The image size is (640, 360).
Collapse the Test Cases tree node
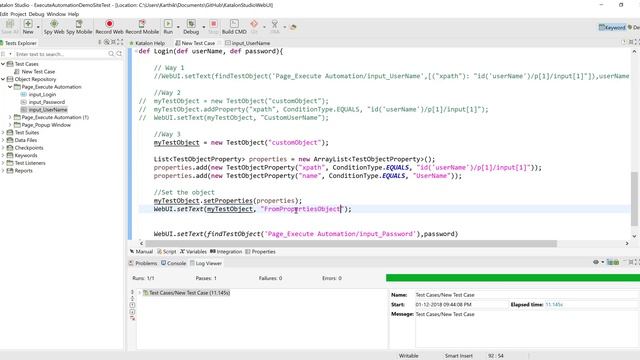(3, 64)
